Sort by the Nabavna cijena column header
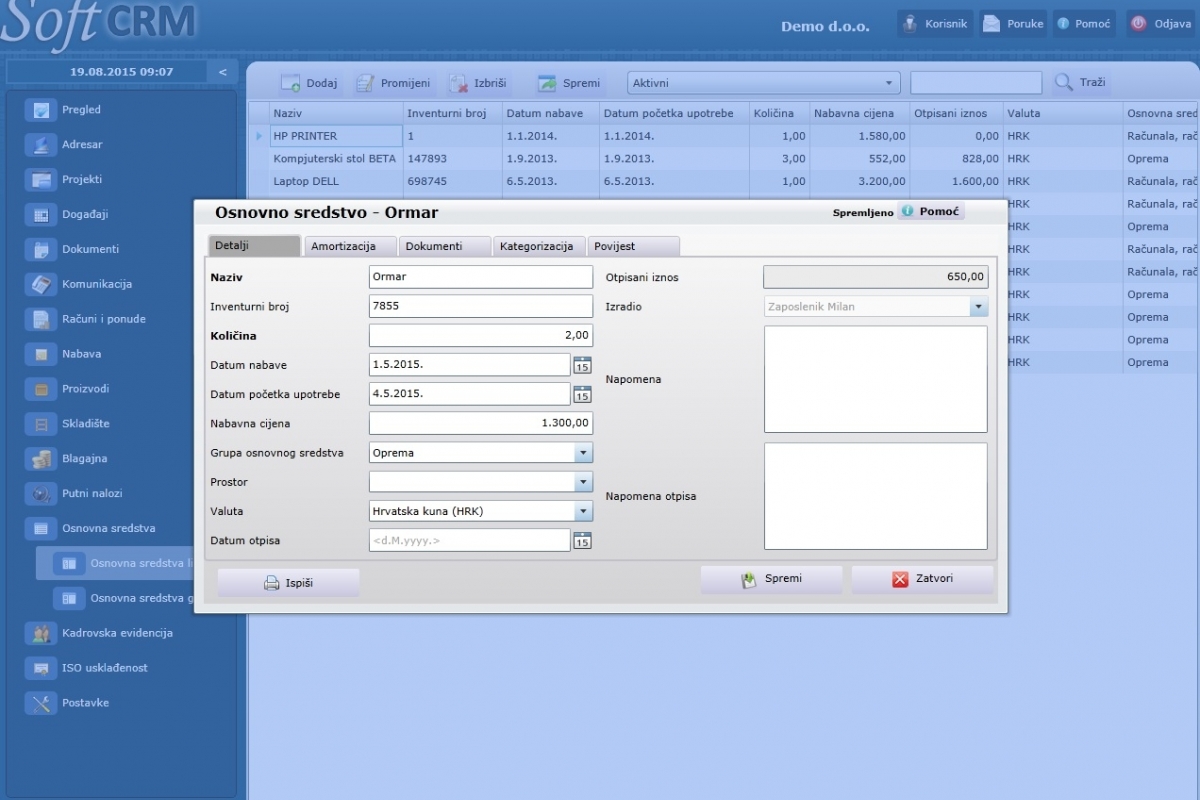 pyautogui.click(x=859, y=113)
